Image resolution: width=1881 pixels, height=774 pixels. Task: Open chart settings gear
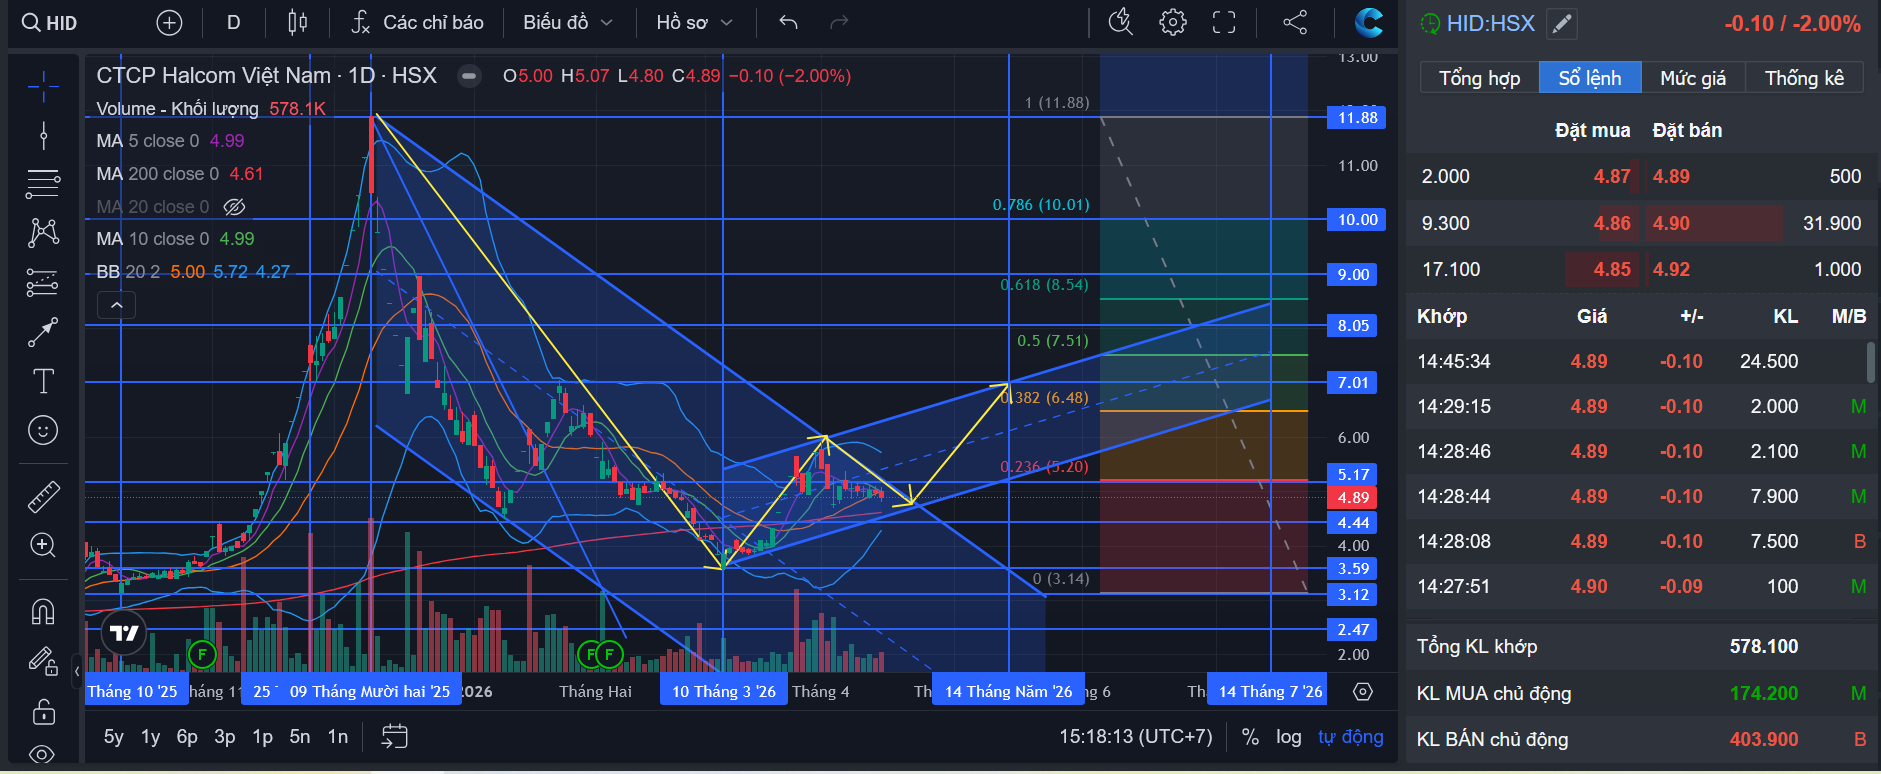click(x=1173, y=23)
